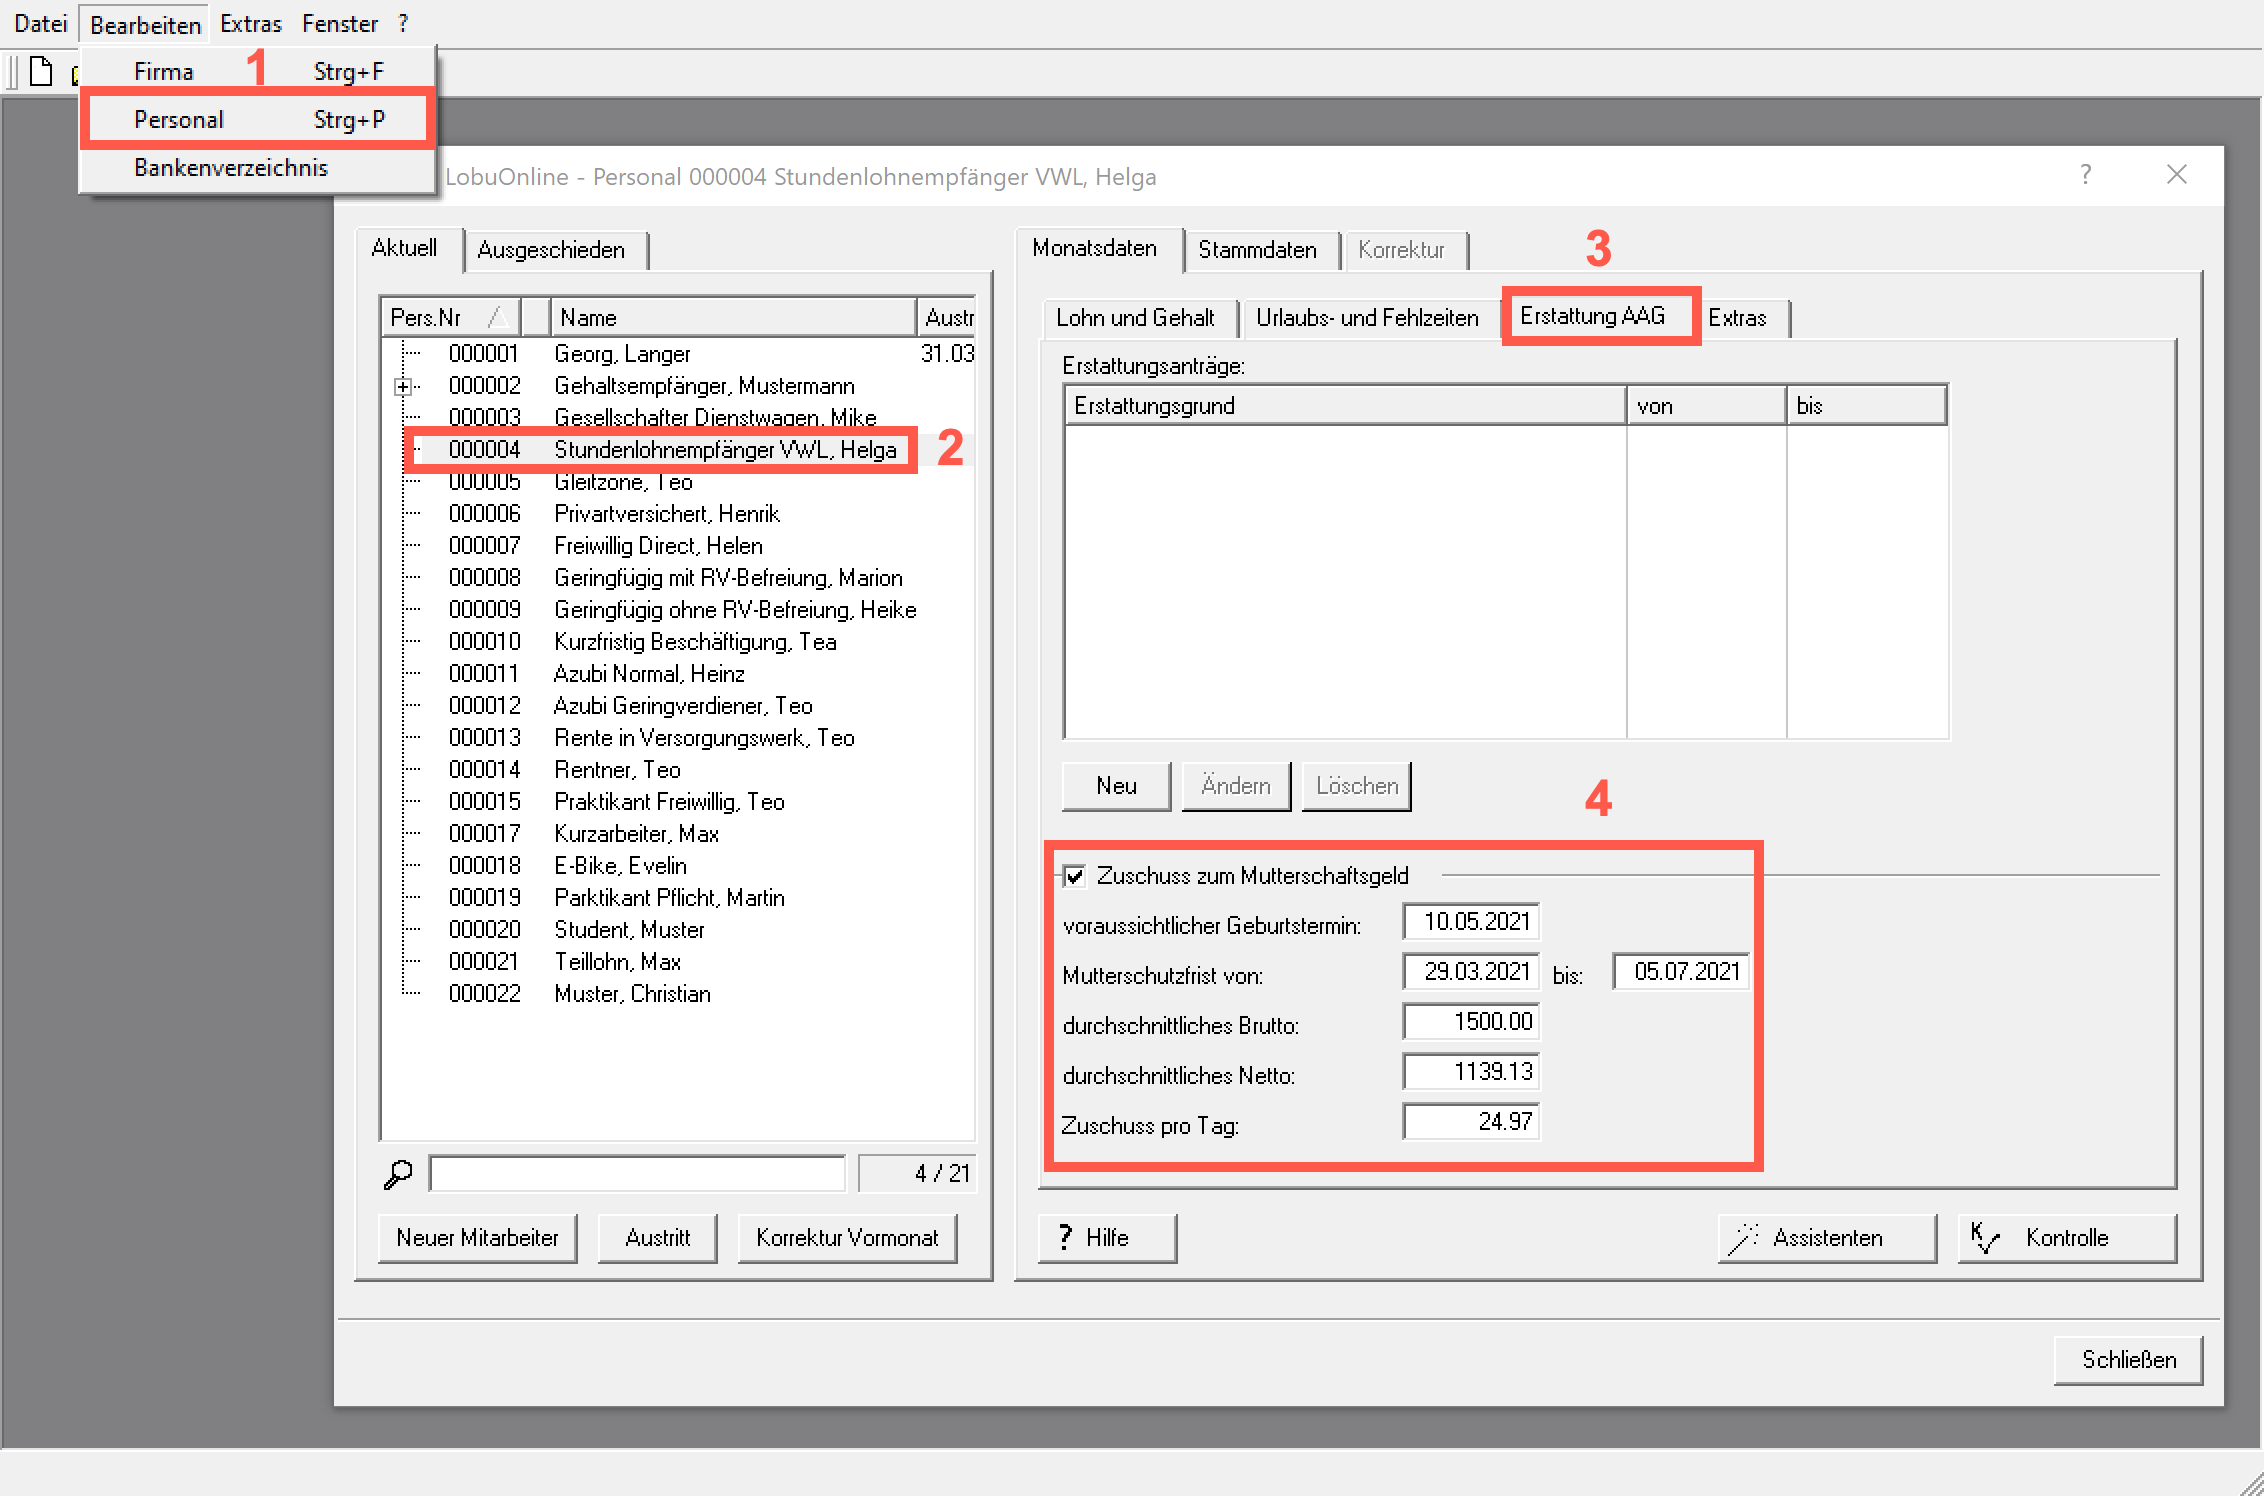The width and height of the screenshot is (2264, 1496).
Task: Click the employee search input field
Action: 637,1174
